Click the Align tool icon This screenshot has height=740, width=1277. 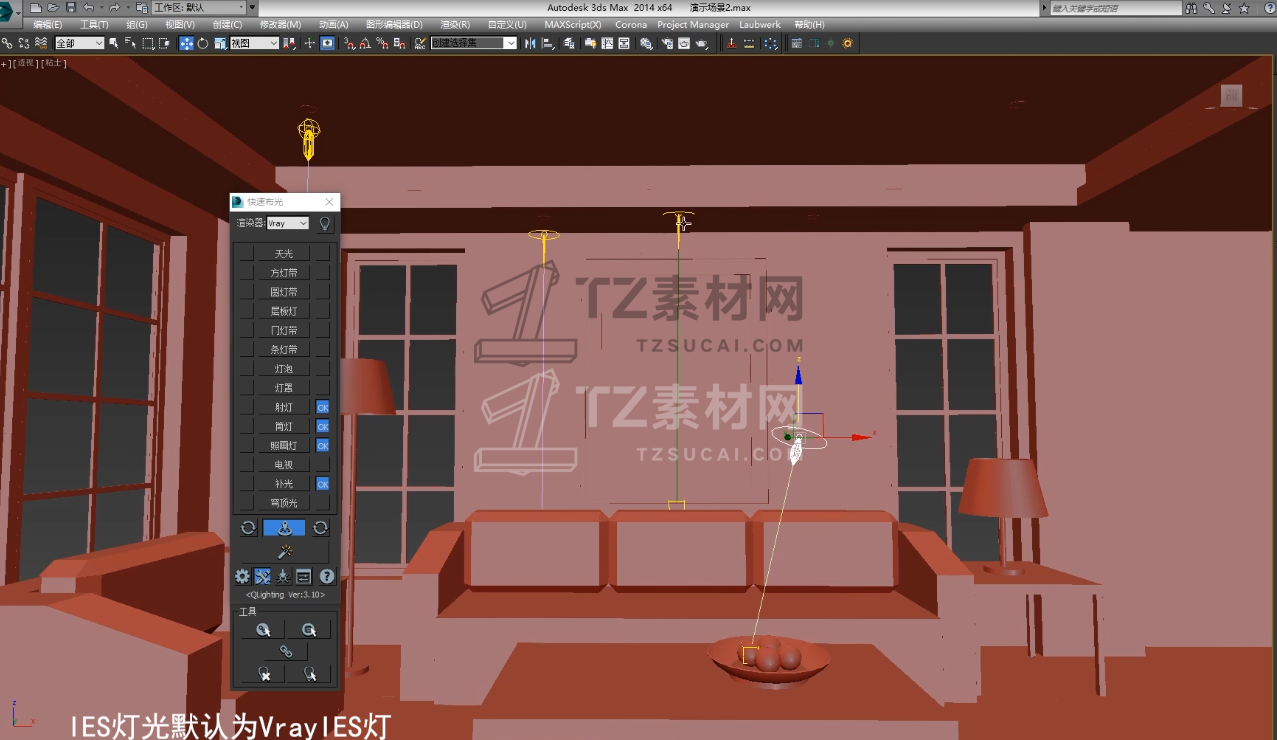tap(546, 43)
